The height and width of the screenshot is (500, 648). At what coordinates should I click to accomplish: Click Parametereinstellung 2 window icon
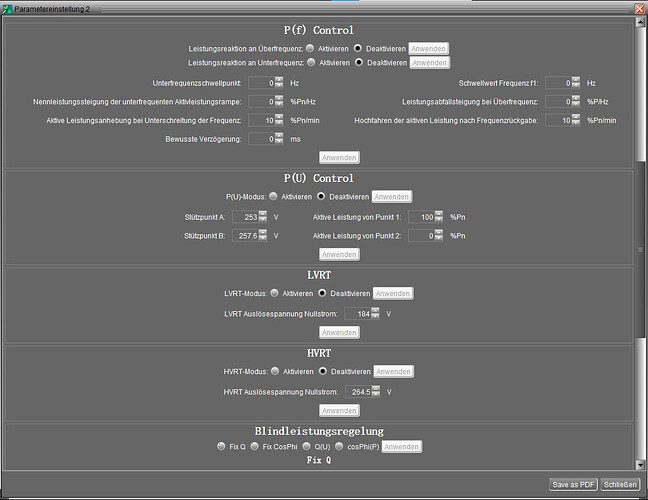click(7, 9)
